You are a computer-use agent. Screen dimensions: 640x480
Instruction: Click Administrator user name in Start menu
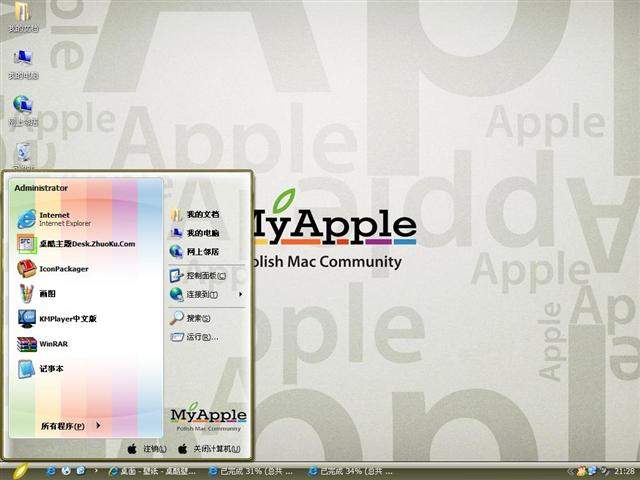41,188
